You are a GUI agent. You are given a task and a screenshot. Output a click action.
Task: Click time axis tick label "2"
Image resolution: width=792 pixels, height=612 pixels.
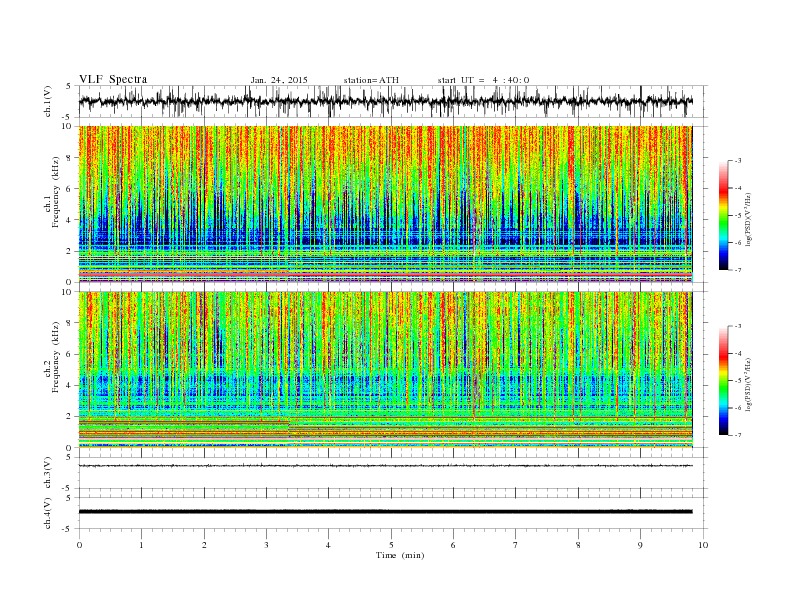[204, 545]
